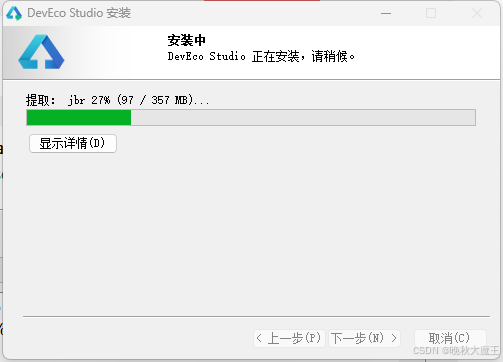Cancel installation via 取消(C) button

(450, 338)
